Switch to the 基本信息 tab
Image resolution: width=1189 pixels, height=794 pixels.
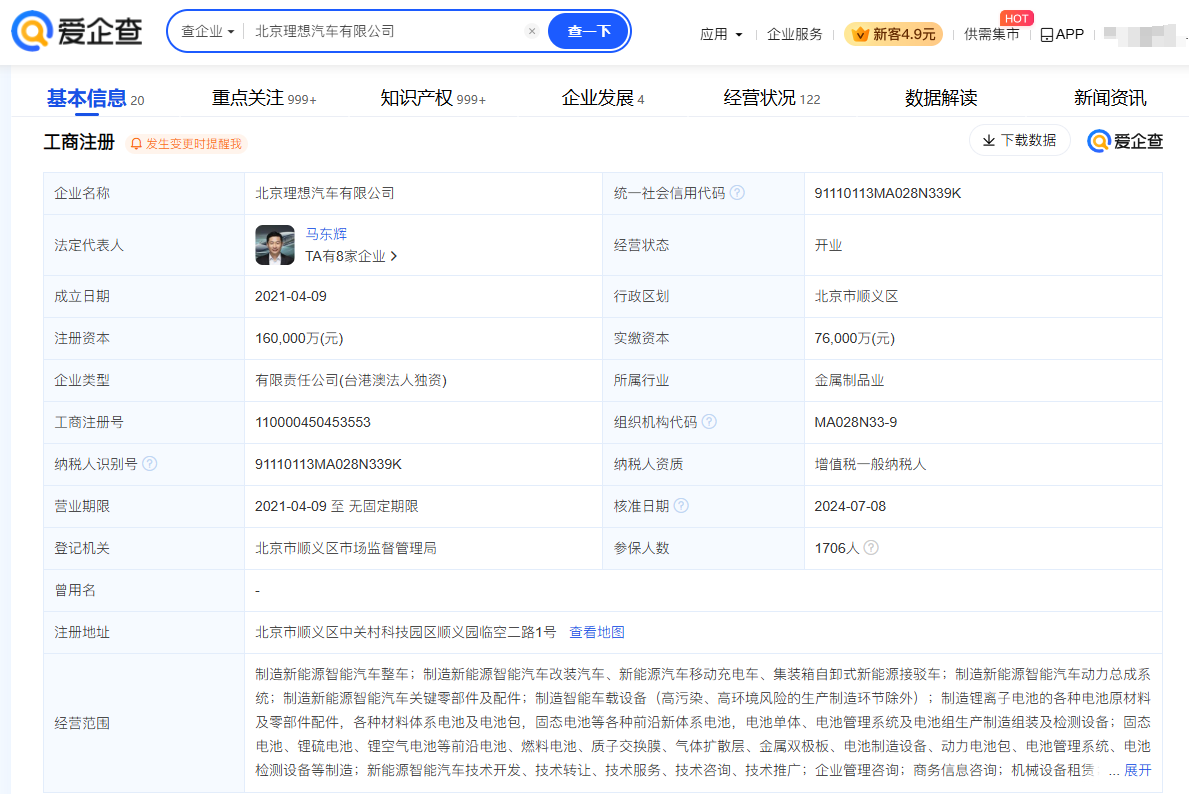point(95,98)
